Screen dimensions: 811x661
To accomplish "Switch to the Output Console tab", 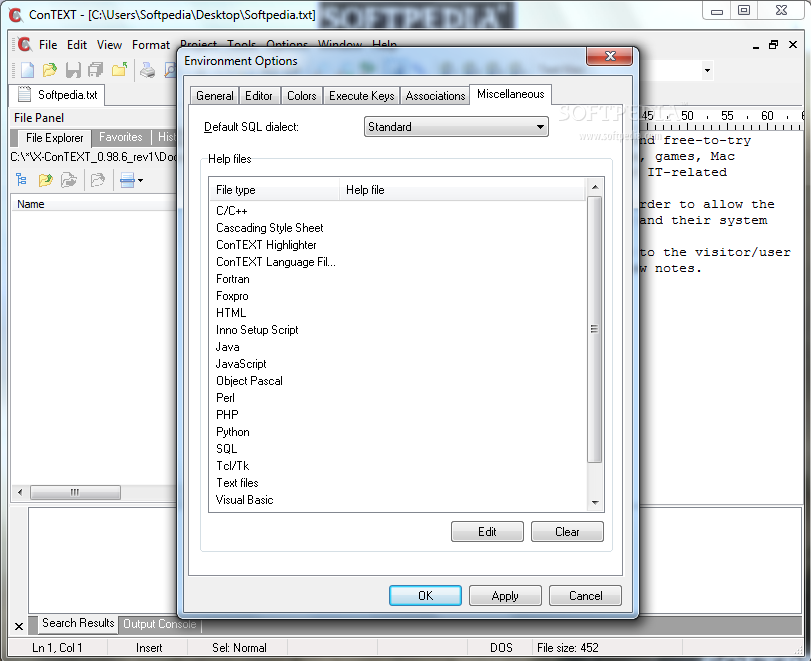I will (160, 624).
